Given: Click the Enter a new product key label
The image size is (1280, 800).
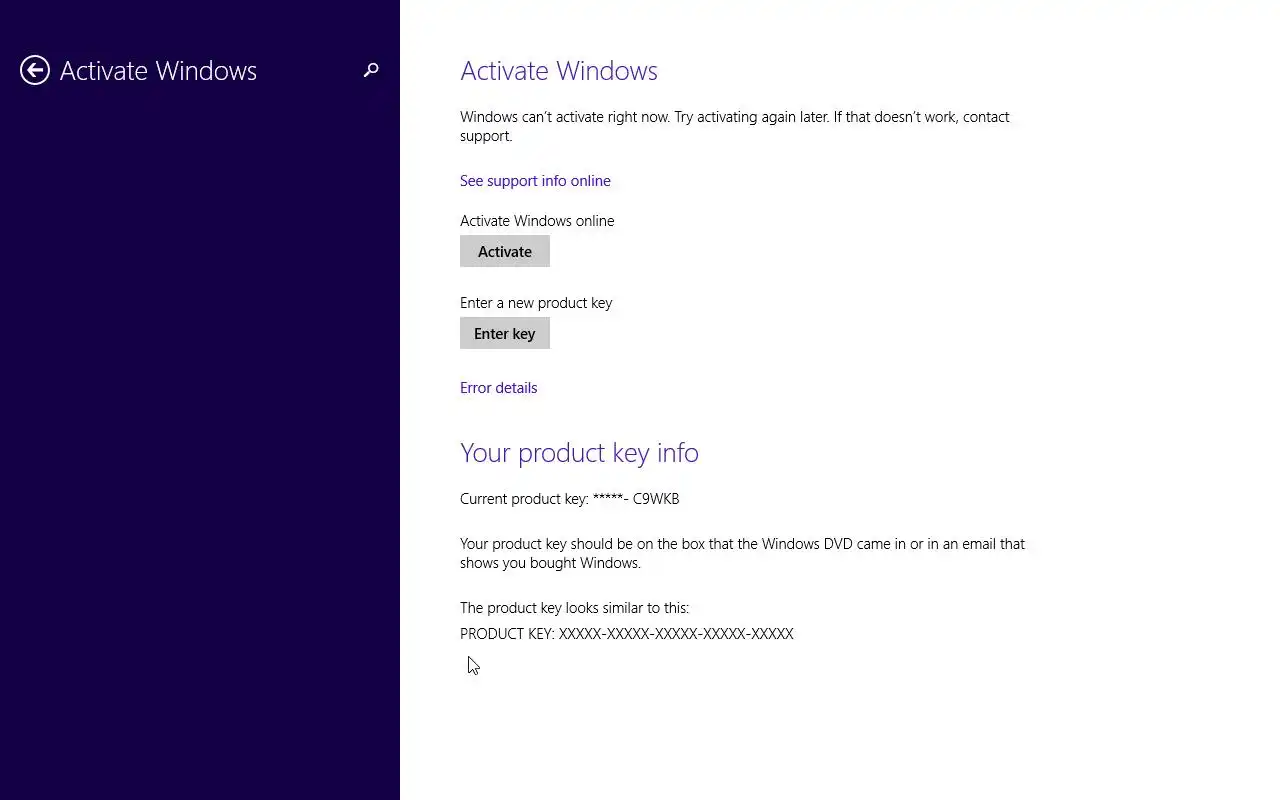Looking at the screenshot, I should [536, 303].
